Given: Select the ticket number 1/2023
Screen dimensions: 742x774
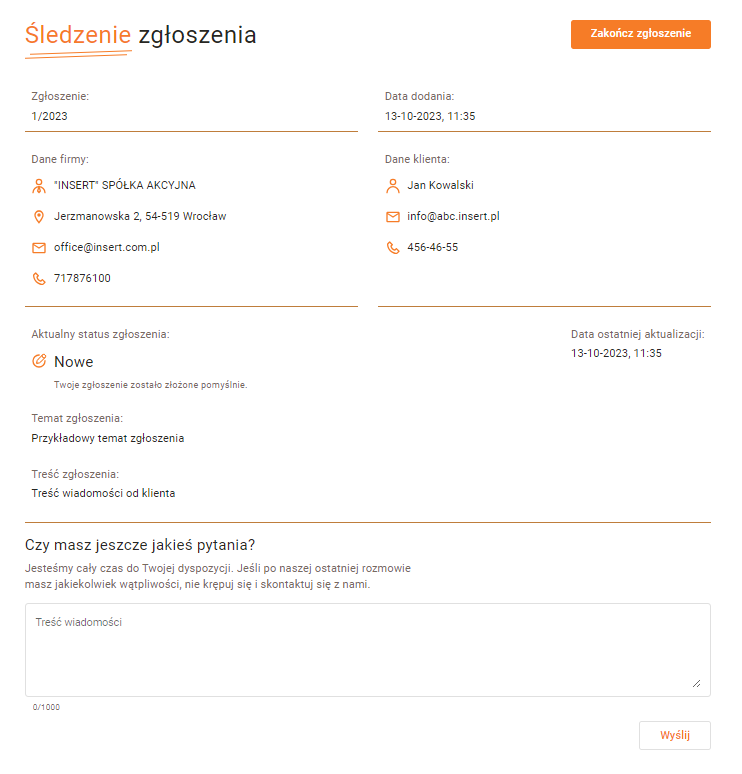Looking at the screenshot, I should click(x=49, y=116).
